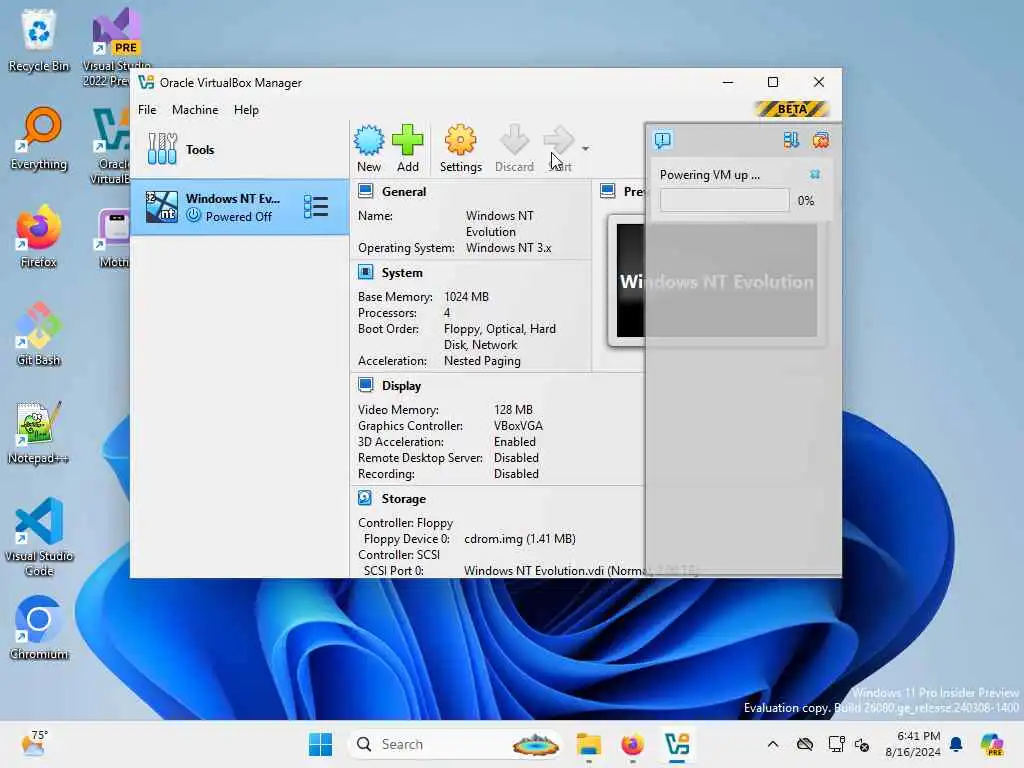Screen dimensions: 1024x768
Task: Select the Windows NT Evolution VM entry
Action: (240, 207)
